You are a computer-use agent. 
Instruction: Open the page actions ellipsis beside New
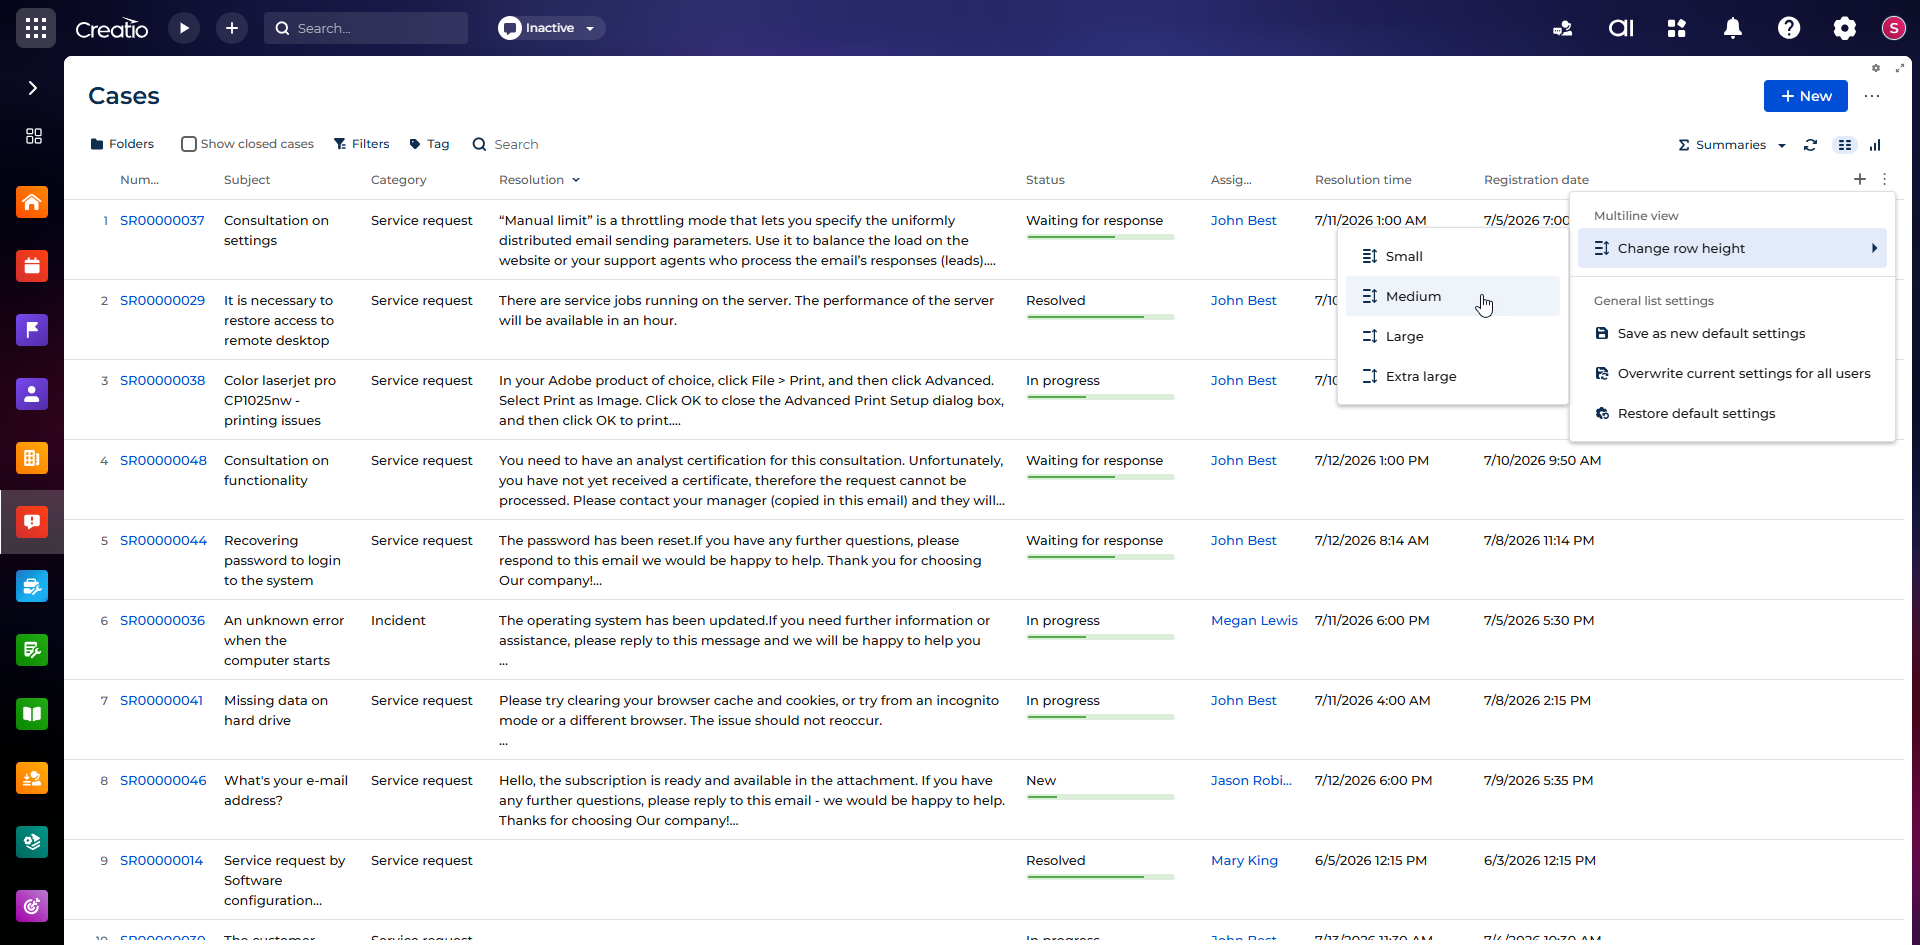click(x=1872, y=96)
